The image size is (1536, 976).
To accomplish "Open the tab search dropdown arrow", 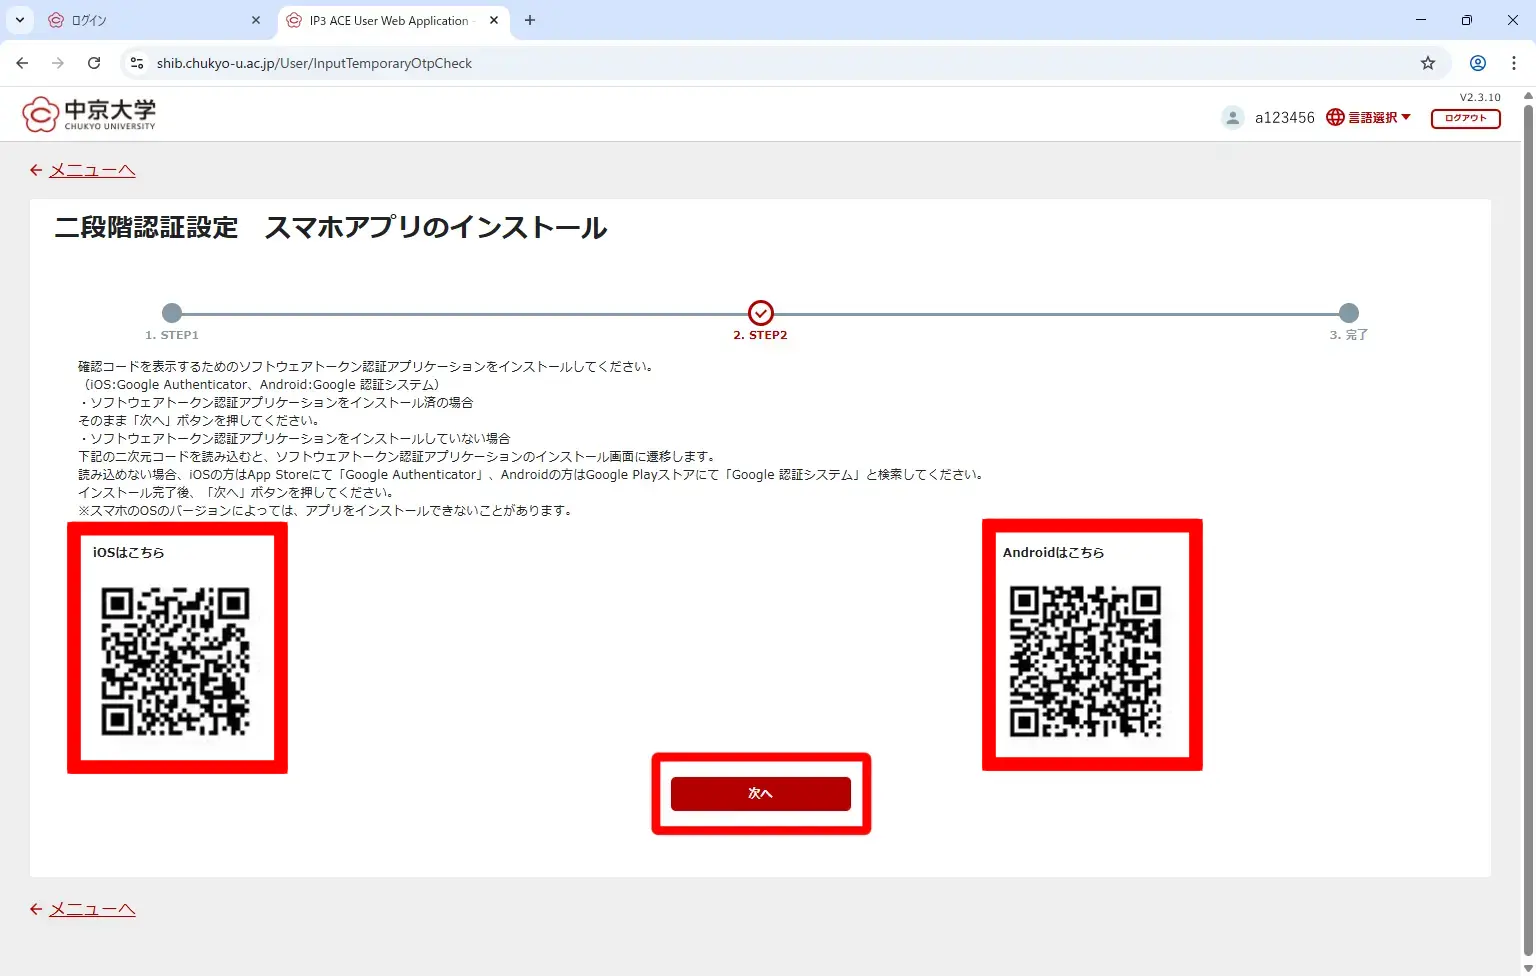I will click(19, 20).
